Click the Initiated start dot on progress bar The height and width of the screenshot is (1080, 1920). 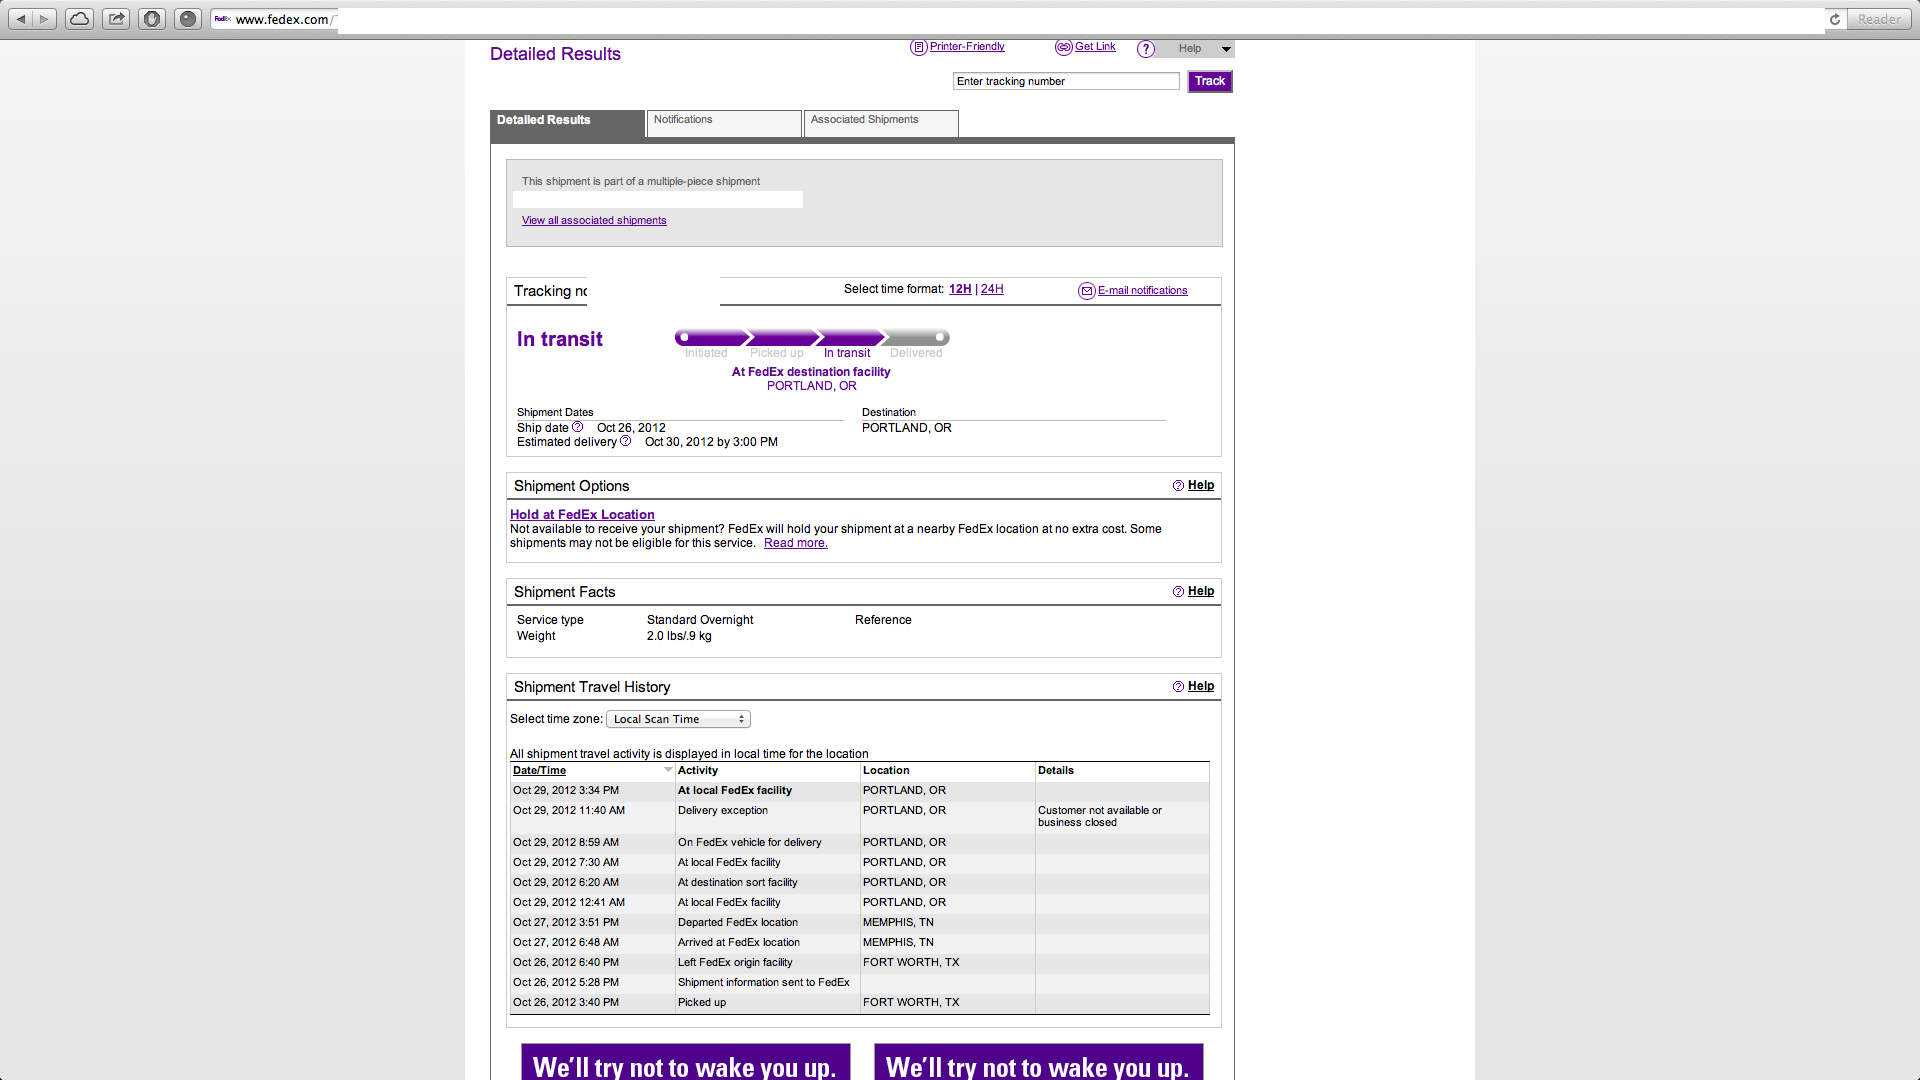click(x=684, y=338)
